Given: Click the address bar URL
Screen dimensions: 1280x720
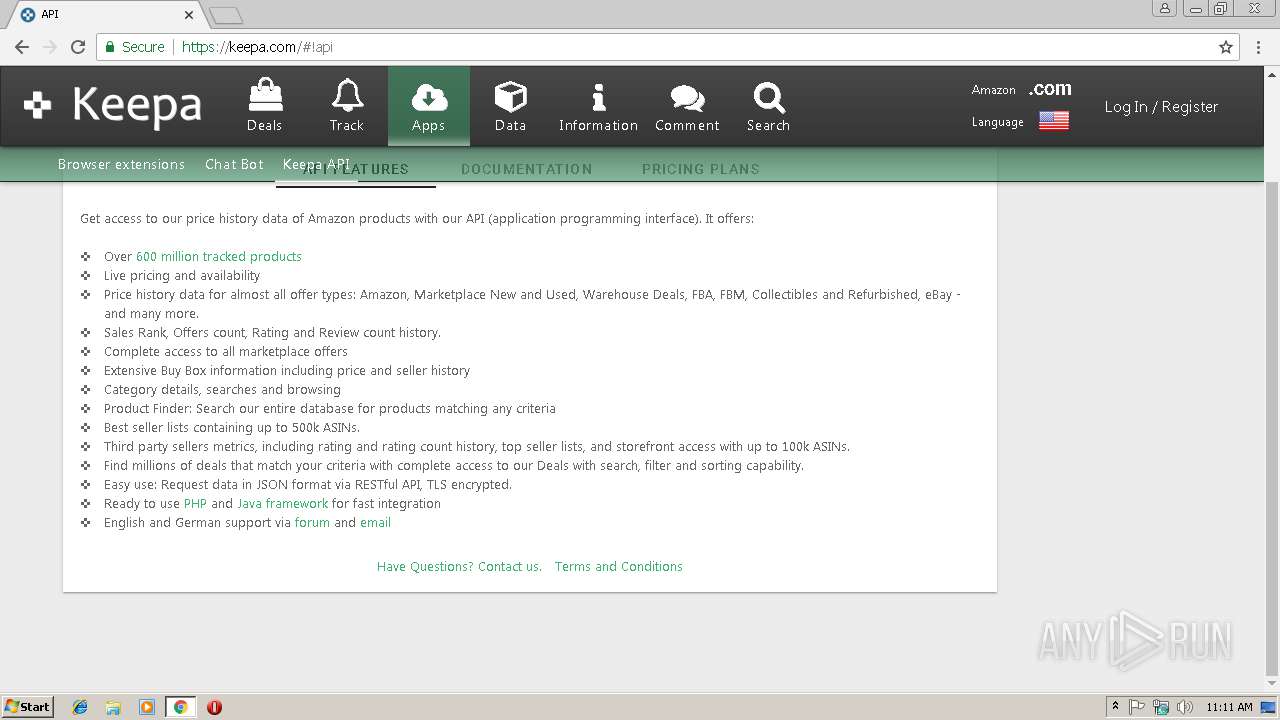Looking at the screenshot, I should point(257,47).
